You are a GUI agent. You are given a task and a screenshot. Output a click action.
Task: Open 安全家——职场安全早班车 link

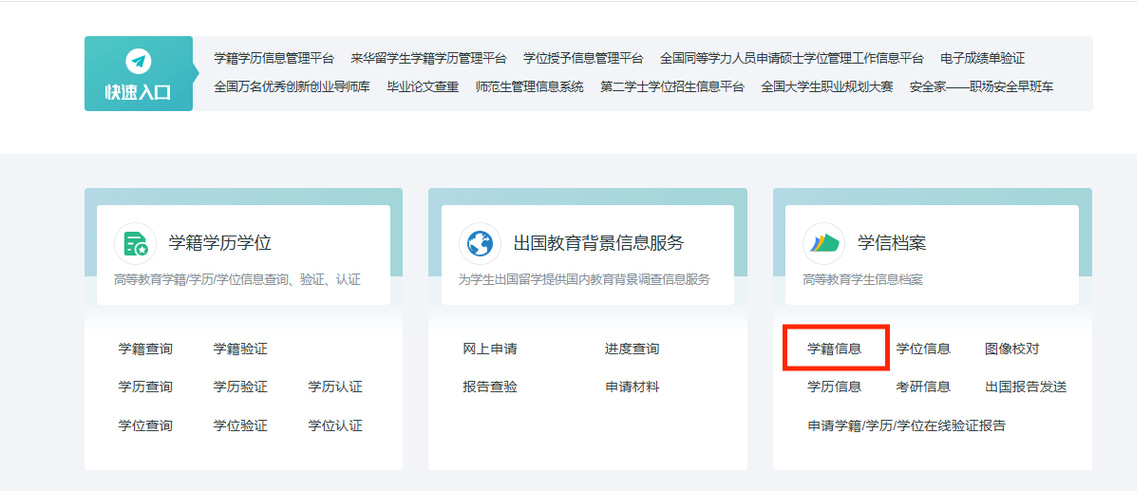[x=982, y=87]
